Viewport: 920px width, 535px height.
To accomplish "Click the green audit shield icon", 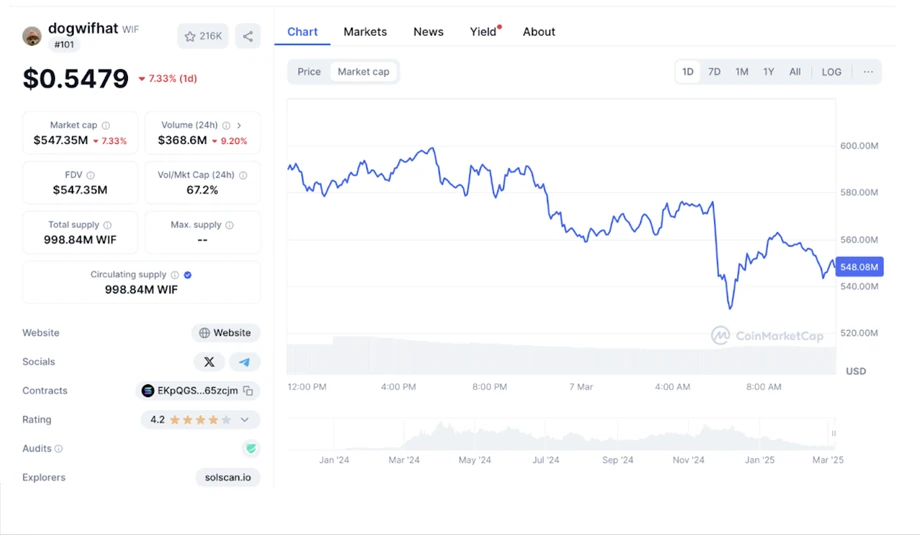I will click(250, 449).
